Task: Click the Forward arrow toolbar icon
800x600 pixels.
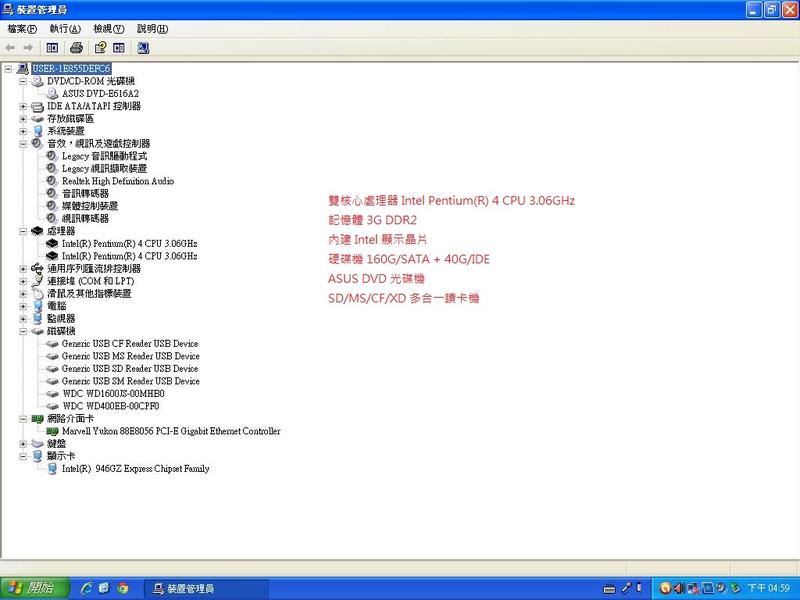Action: (28, 48)
